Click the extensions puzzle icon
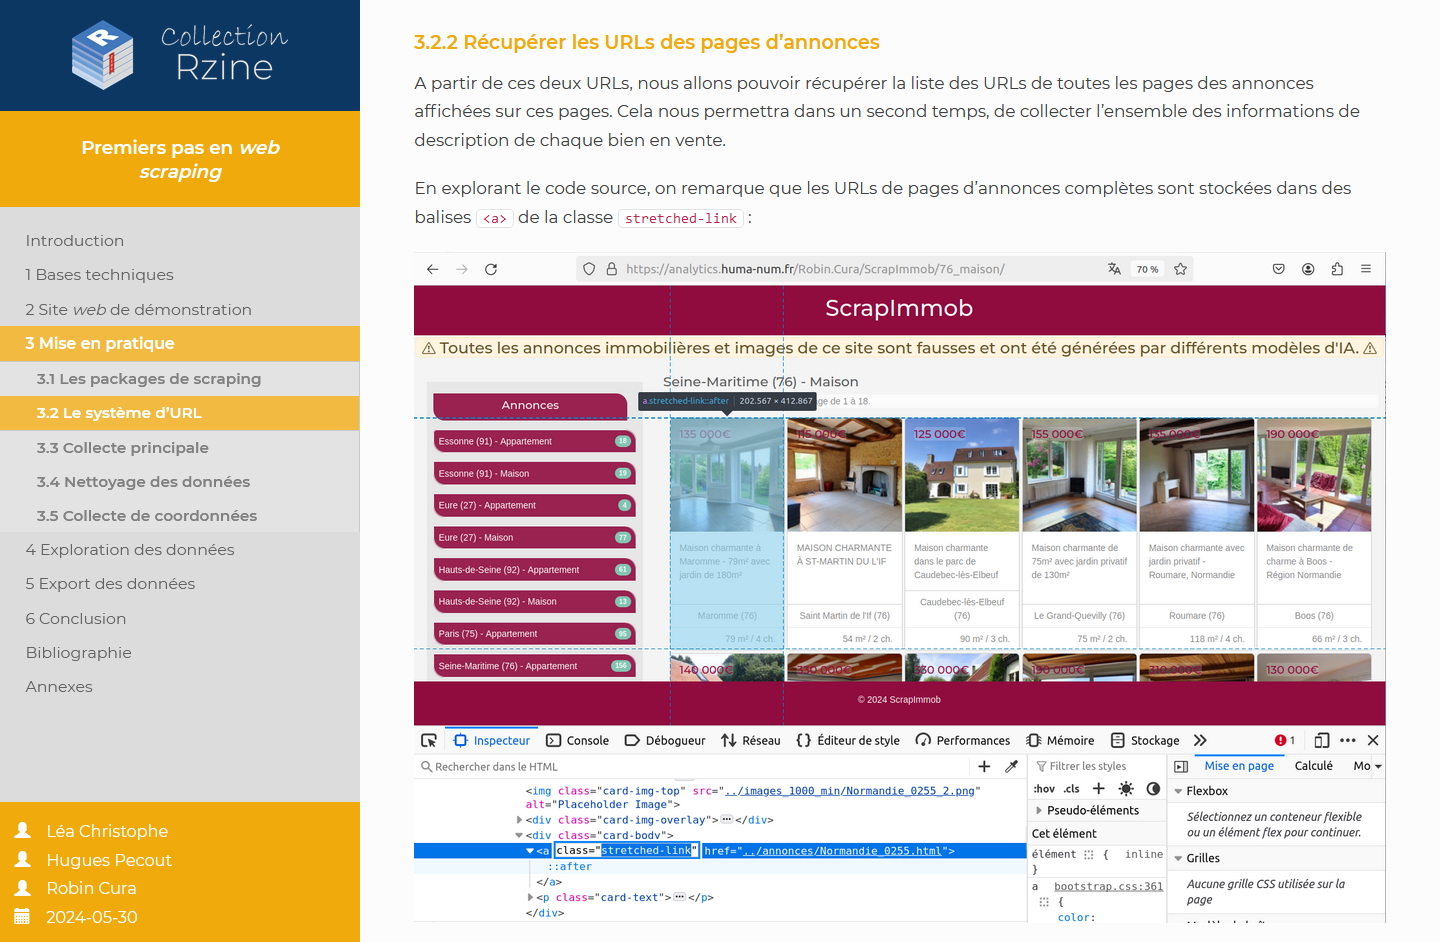The width and height of the screenshot is (1440, 942). [x=1337, y=269]
